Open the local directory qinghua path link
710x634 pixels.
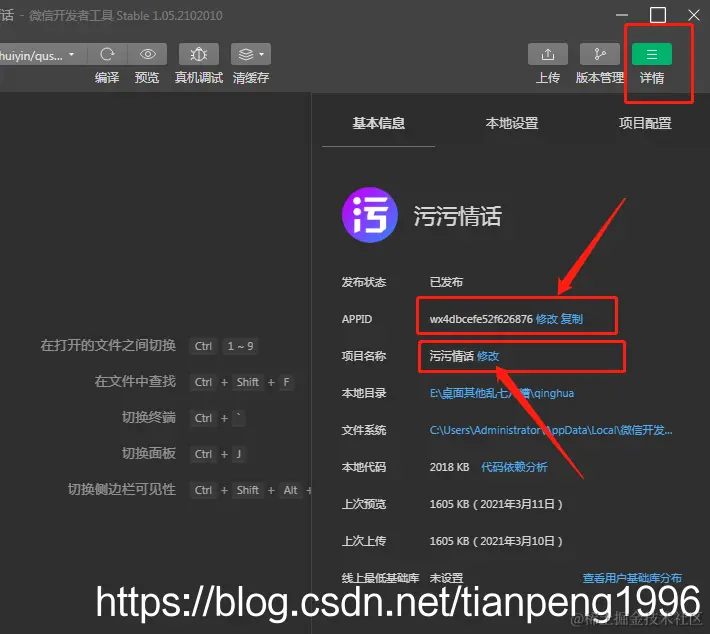click(502, 393)
